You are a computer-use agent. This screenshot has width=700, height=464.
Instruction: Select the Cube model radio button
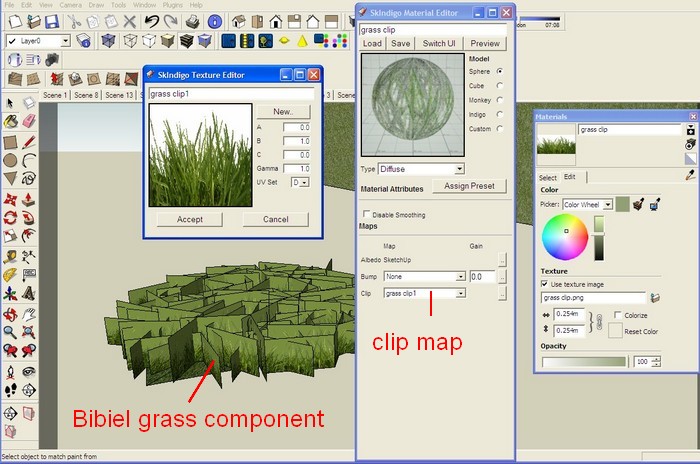tap(500, 86)
